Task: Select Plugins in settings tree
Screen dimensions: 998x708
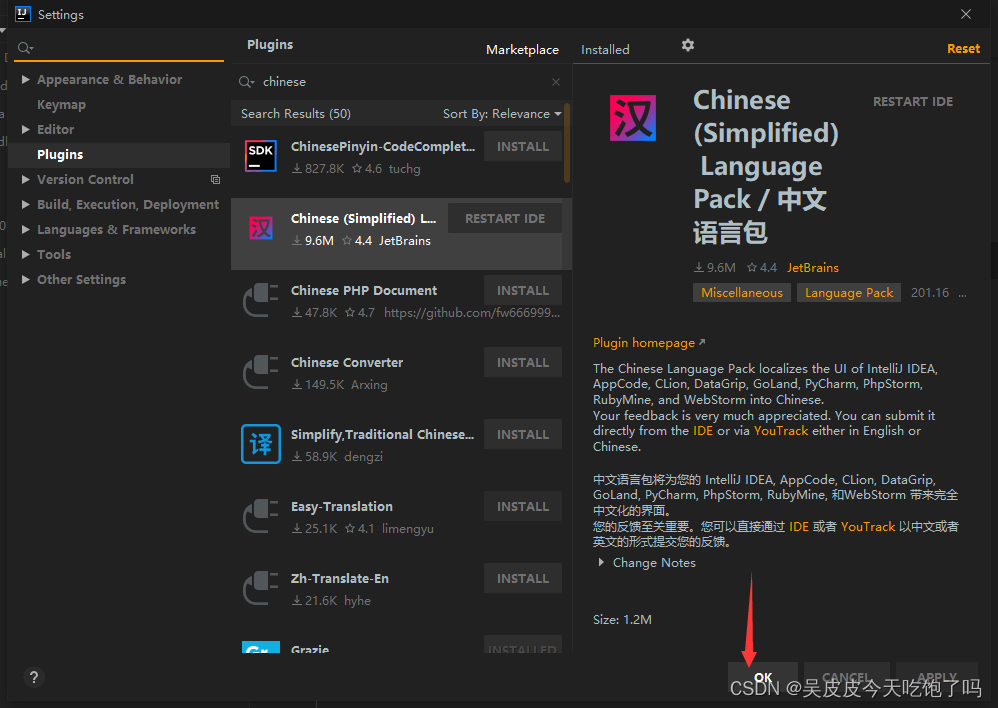Action: (x=60, y=155)
